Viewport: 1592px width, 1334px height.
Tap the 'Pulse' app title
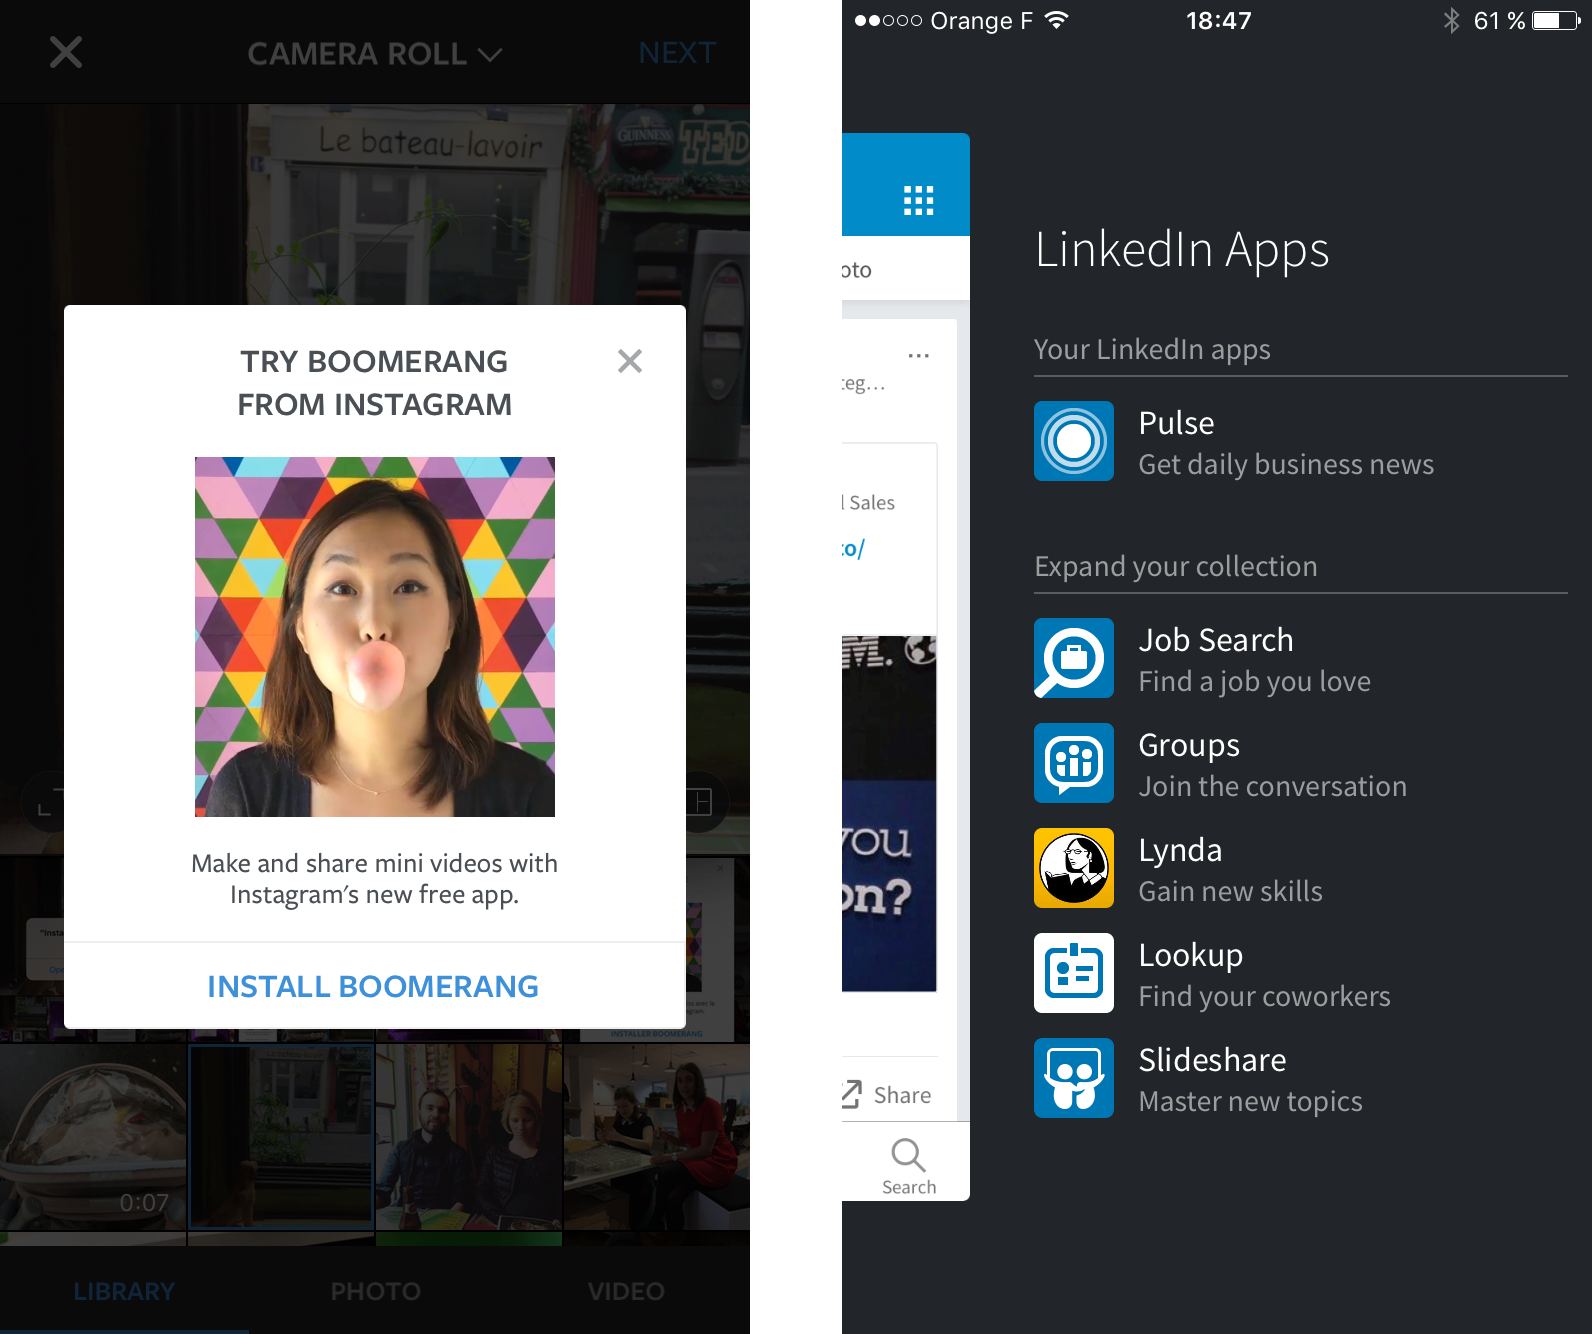[x=1176, y=423]
